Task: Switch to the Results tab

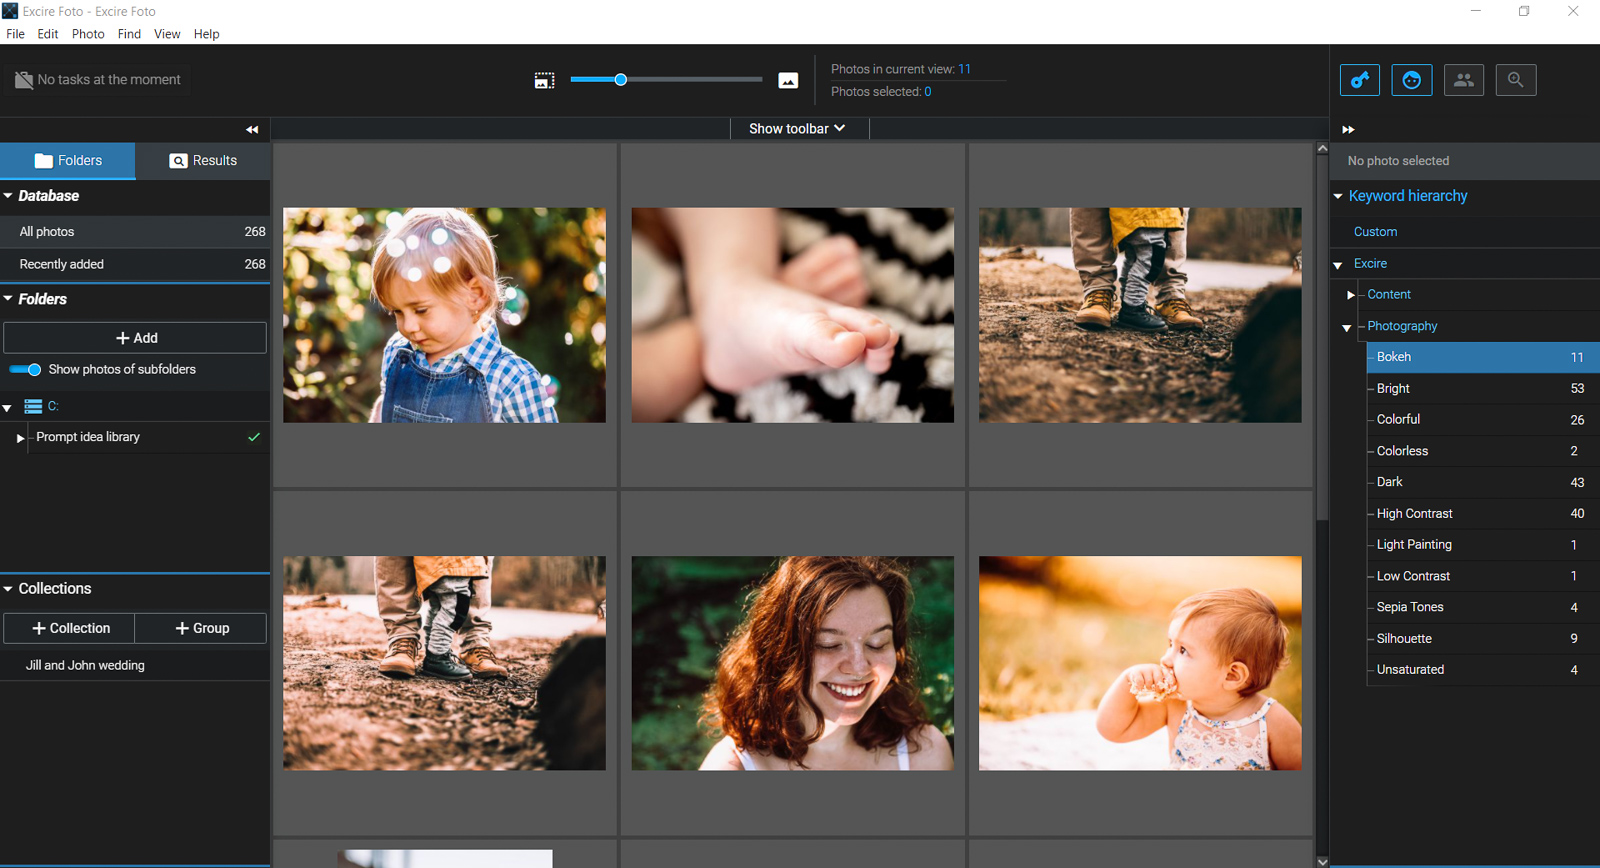Action: pyautogui.click(x=204, y=161)
